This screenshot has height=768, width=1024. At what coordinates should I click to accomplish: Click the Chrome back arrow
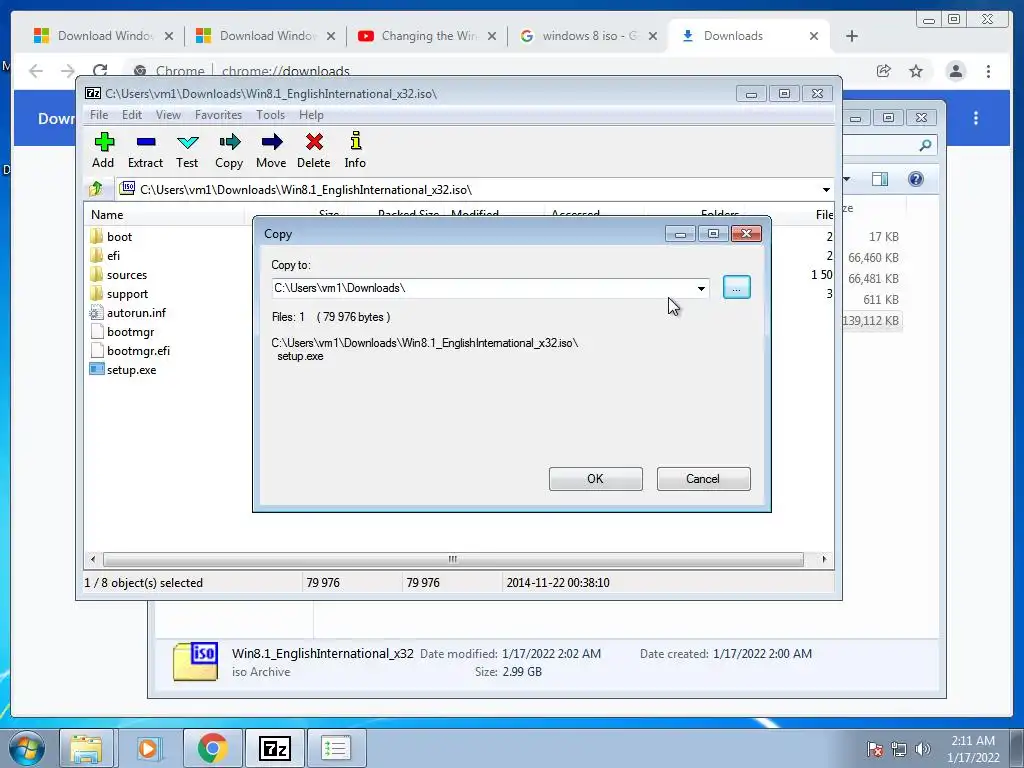tap(36, 71)
